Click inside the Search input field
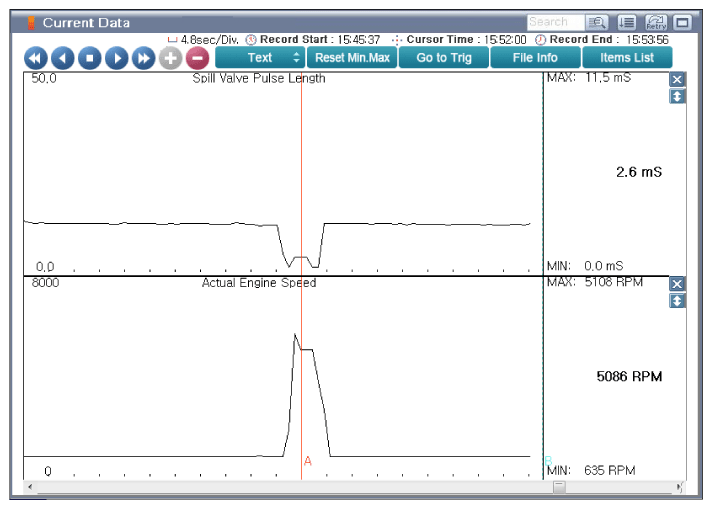This screenshot has height=509, width=712. (553, 22)
